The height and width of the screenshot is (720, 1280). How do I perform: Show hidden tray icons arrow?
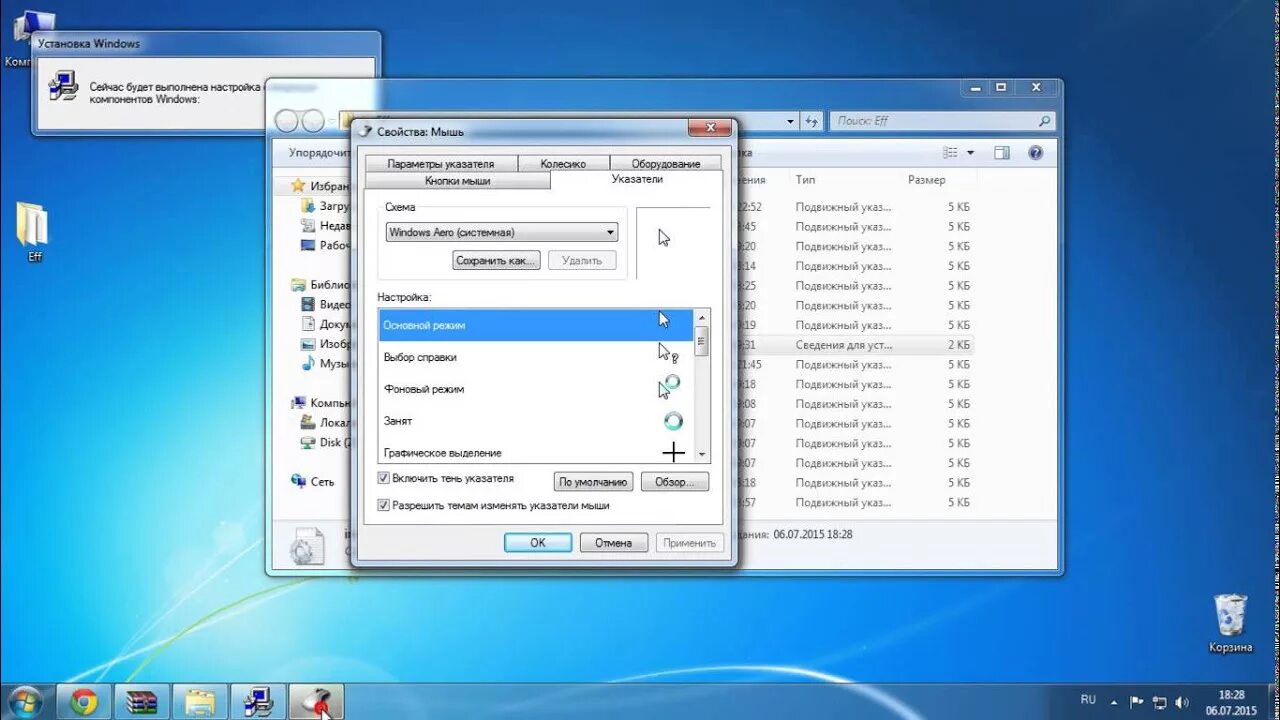click(1114, 702)
